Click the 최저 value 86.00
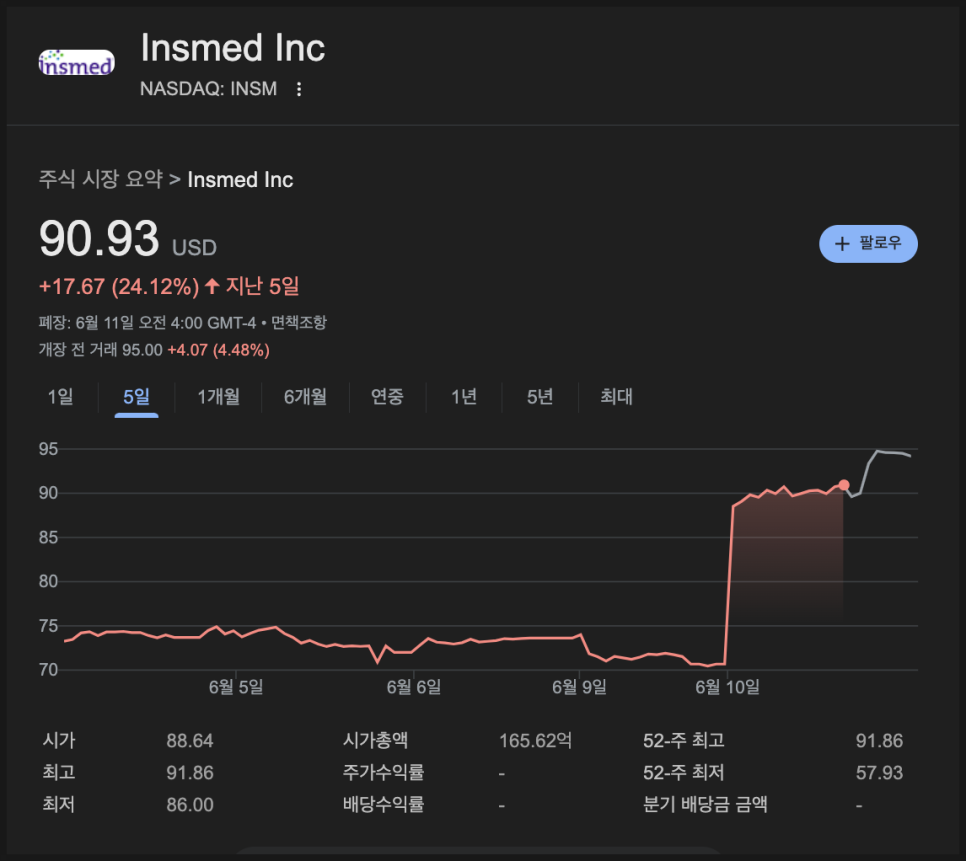Screen dimensions: 966x861 point(190,805)
